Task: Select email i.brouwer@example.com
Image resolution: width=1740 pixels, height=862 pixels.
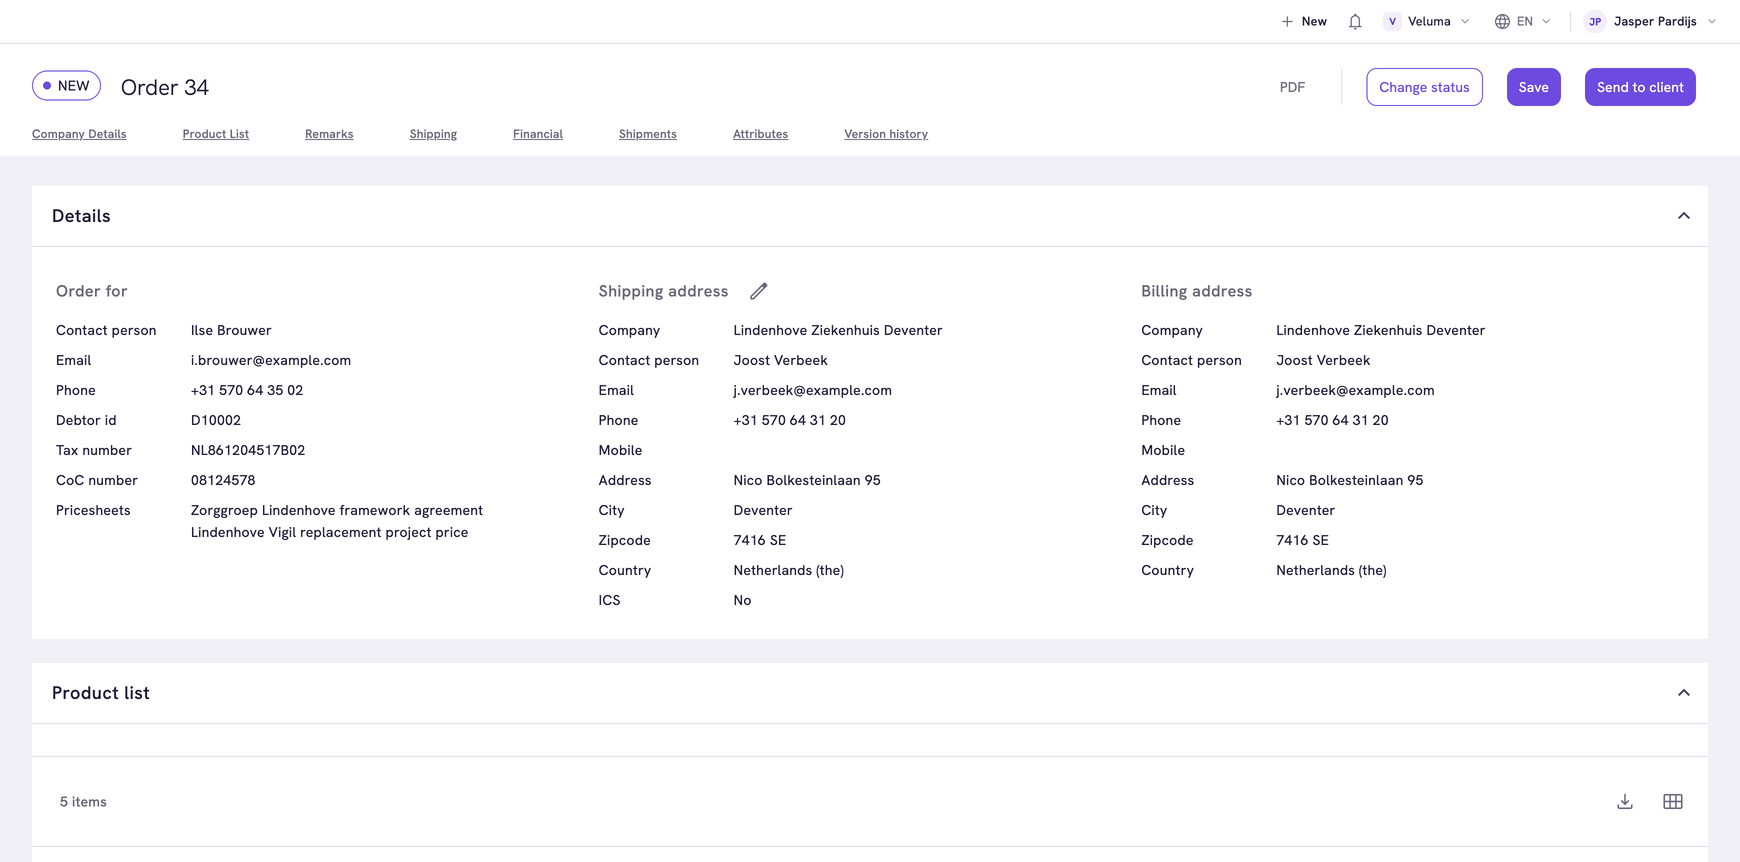Action: [271, 360]
